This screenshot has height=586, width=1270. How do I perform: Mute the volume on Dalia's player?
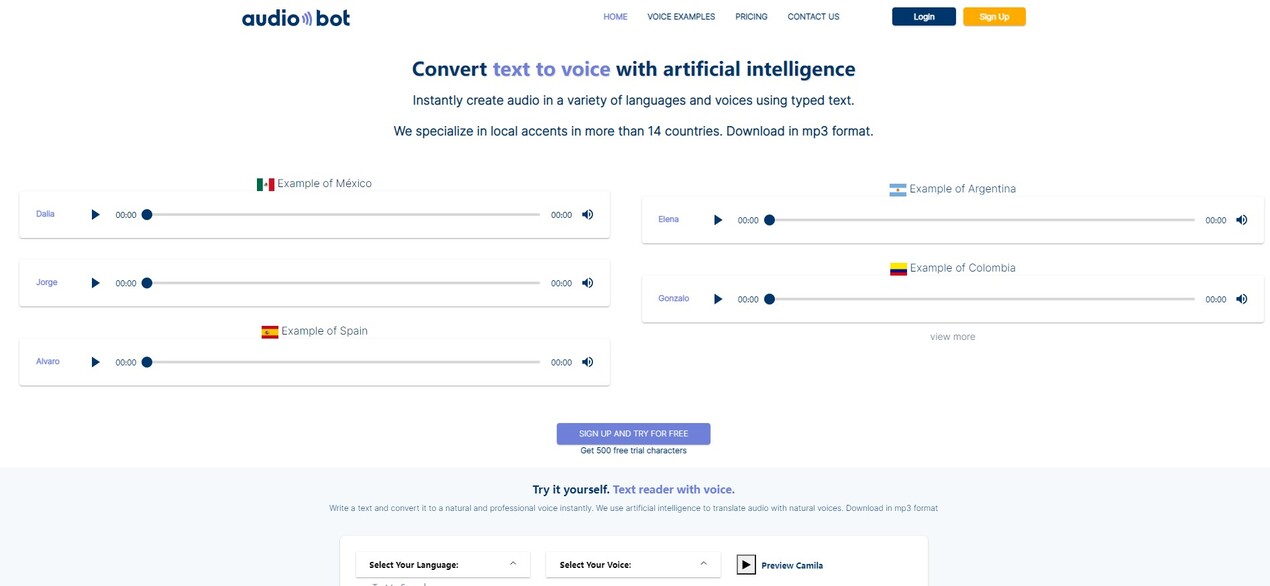pos(588,214)
